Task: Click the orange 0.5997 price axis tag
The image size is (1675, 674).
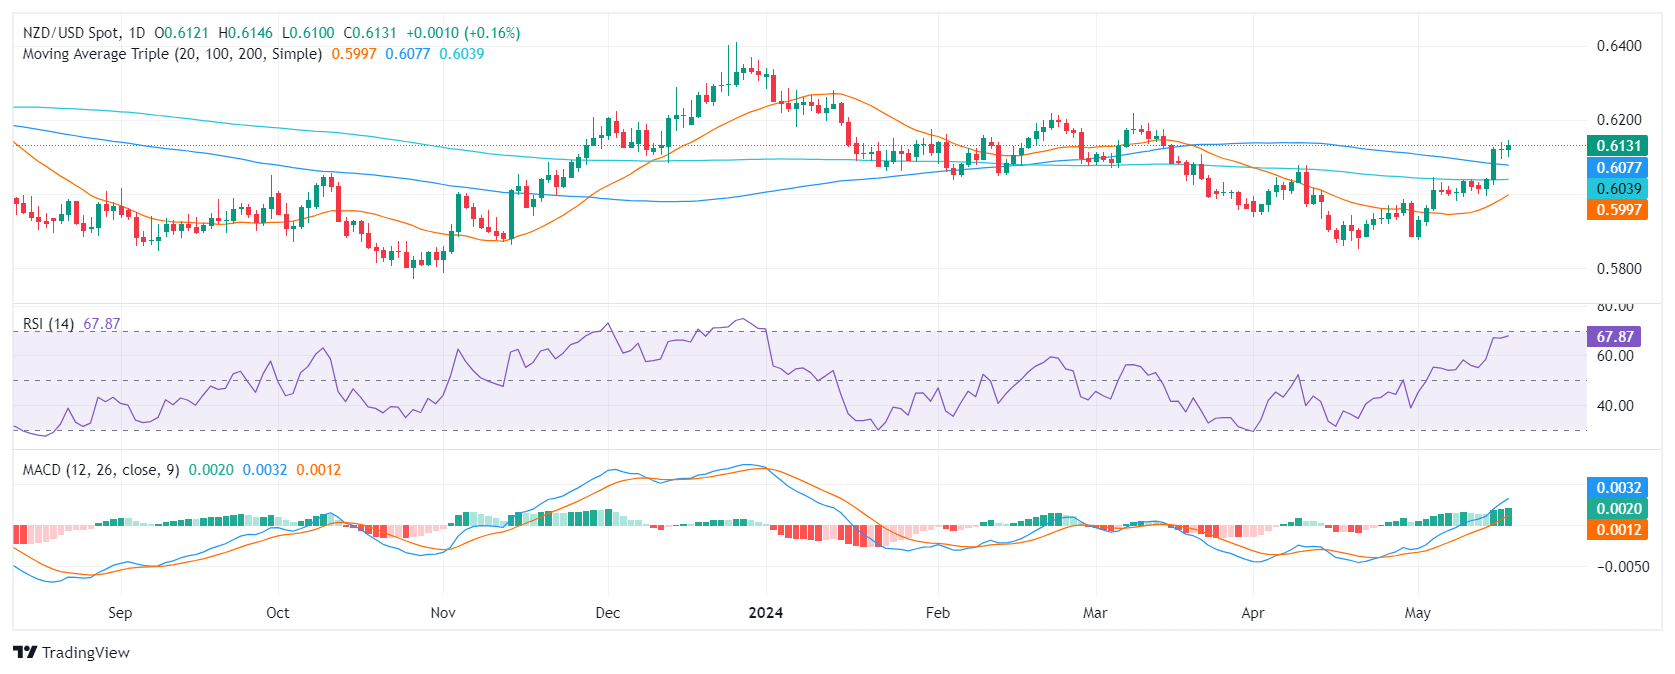Action: [1617, 210]
